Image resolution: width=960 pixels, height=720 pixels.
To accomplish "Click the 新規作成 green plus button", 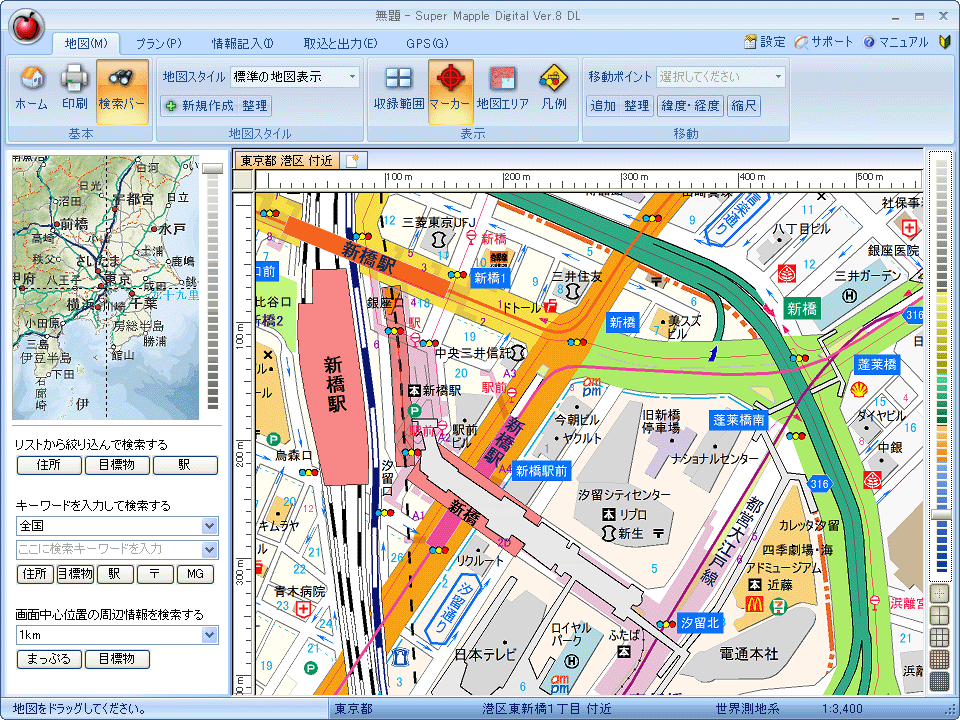I will click(199, 106).
